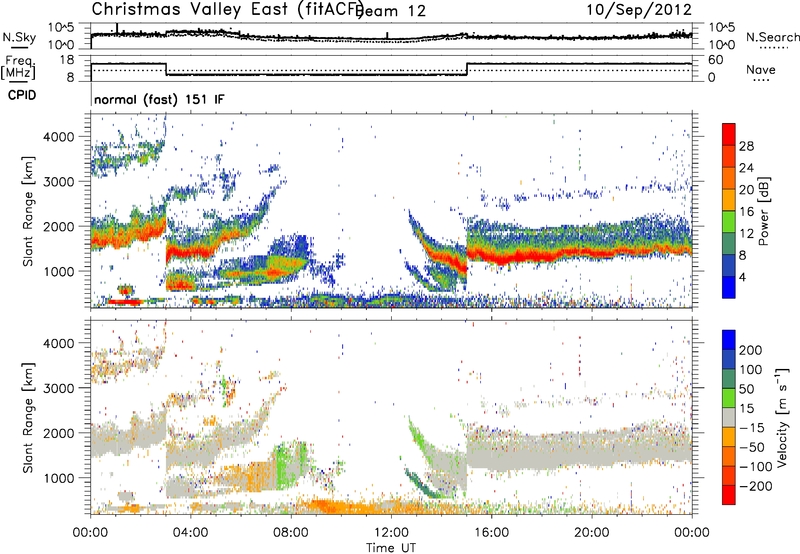
Task: Click the '20:00' time tick label
Action: [591, 533]
